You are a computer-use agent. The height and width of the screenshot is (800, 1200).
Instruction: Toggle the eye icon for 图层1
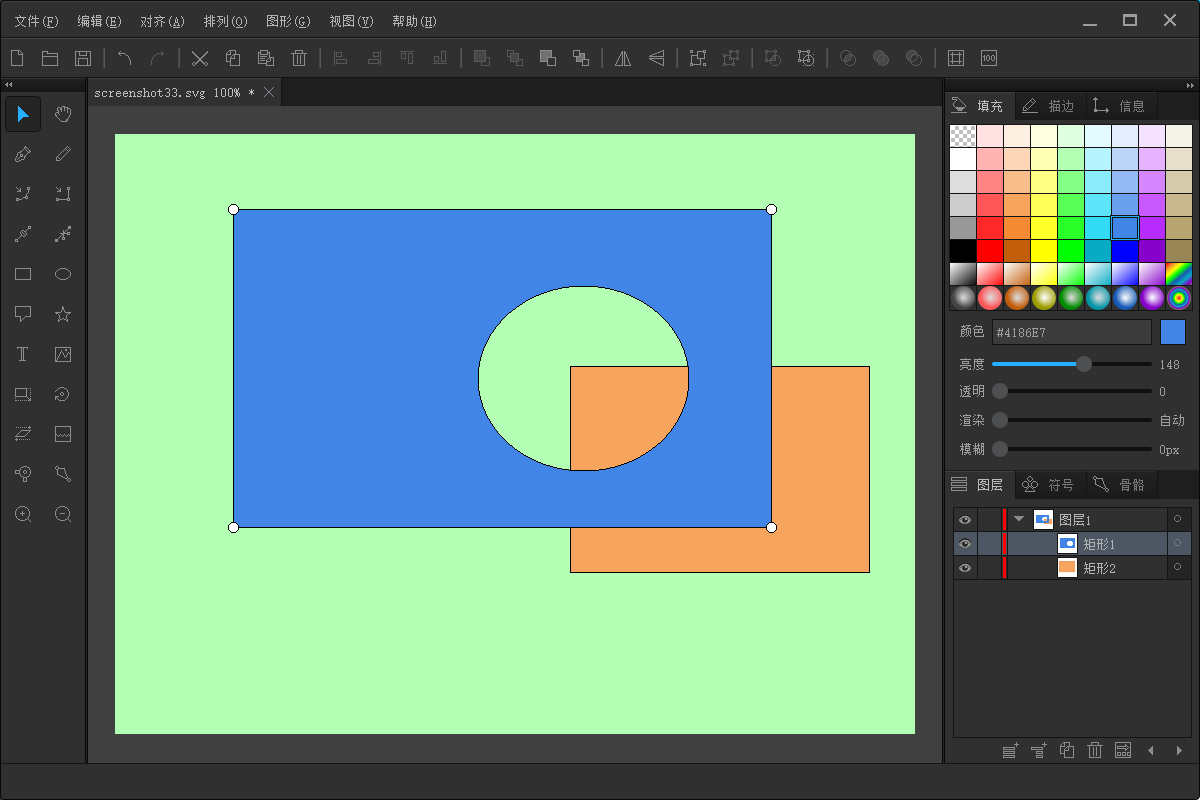click(964, 520)
